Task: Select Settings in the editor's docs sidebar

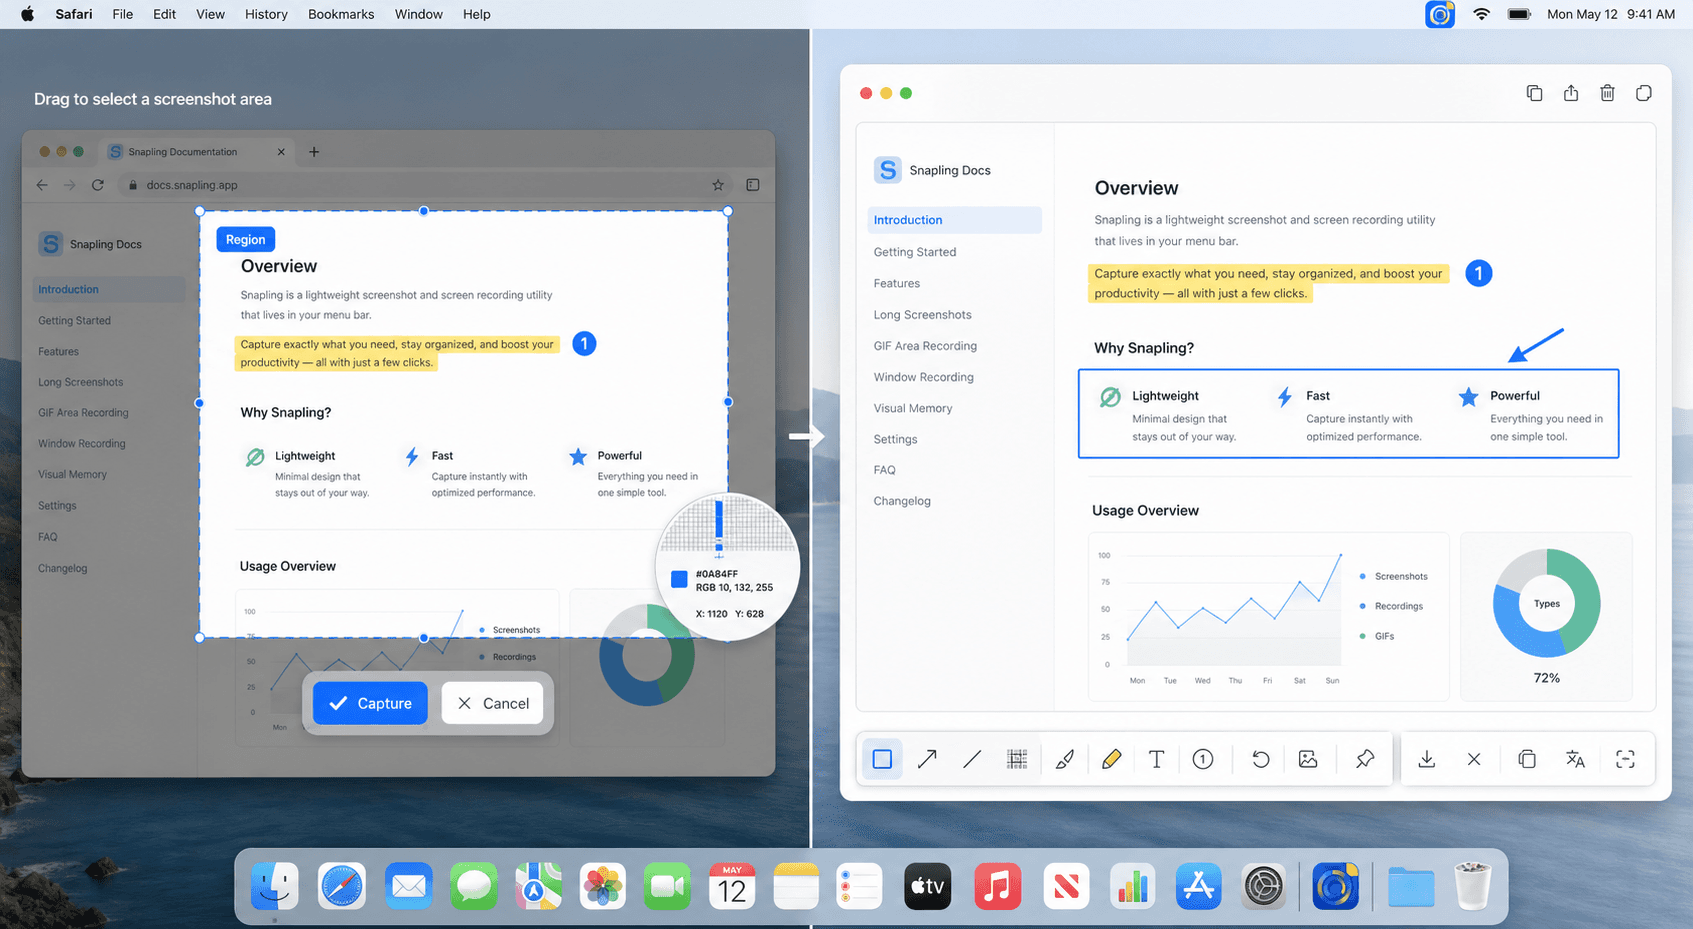Action: pos(895,439)
